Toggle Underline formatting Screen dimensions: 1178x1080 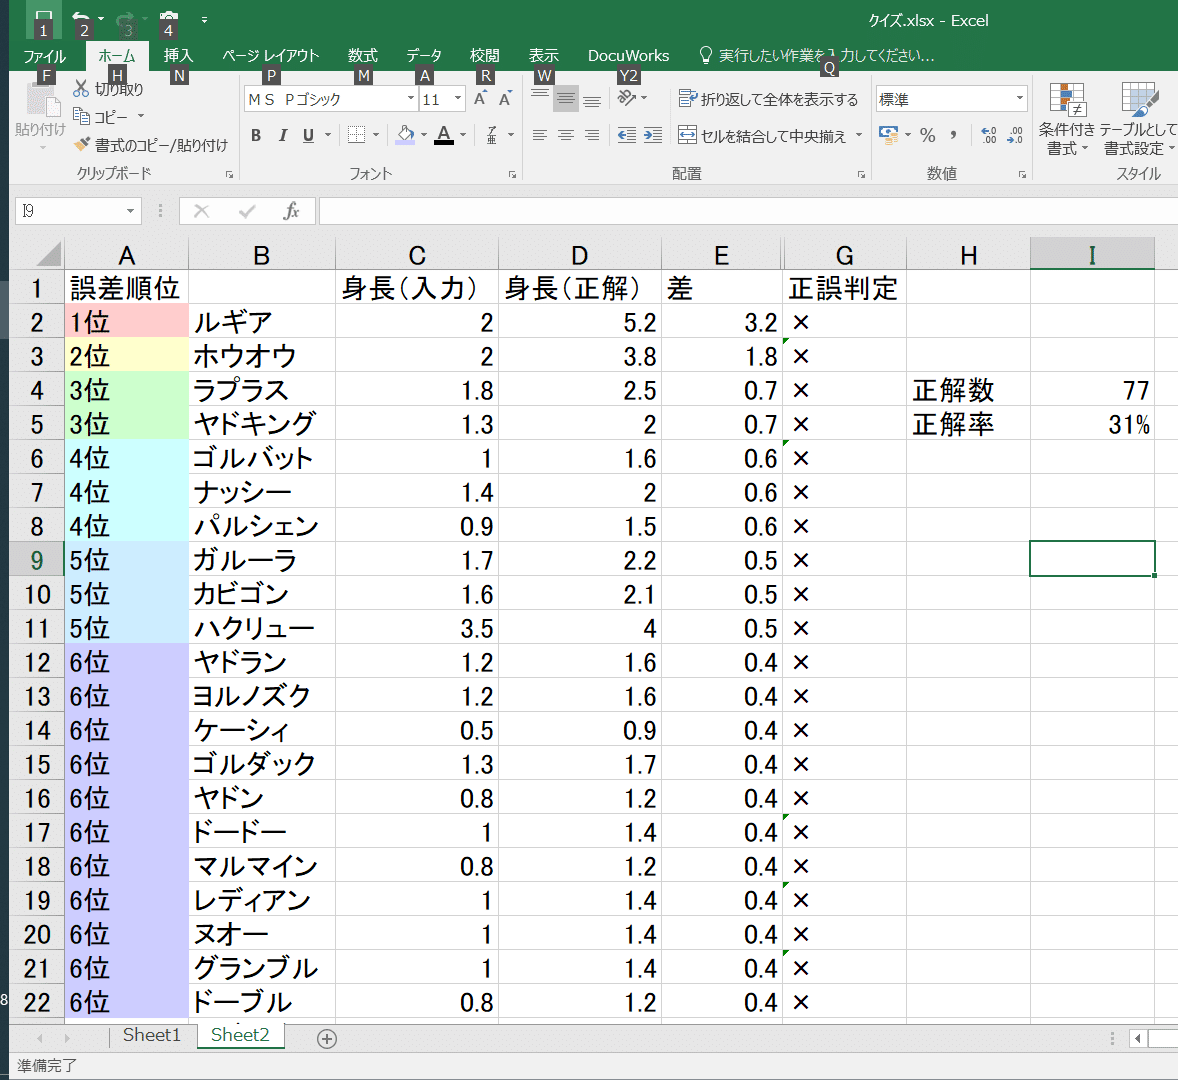tap(308, 135)
